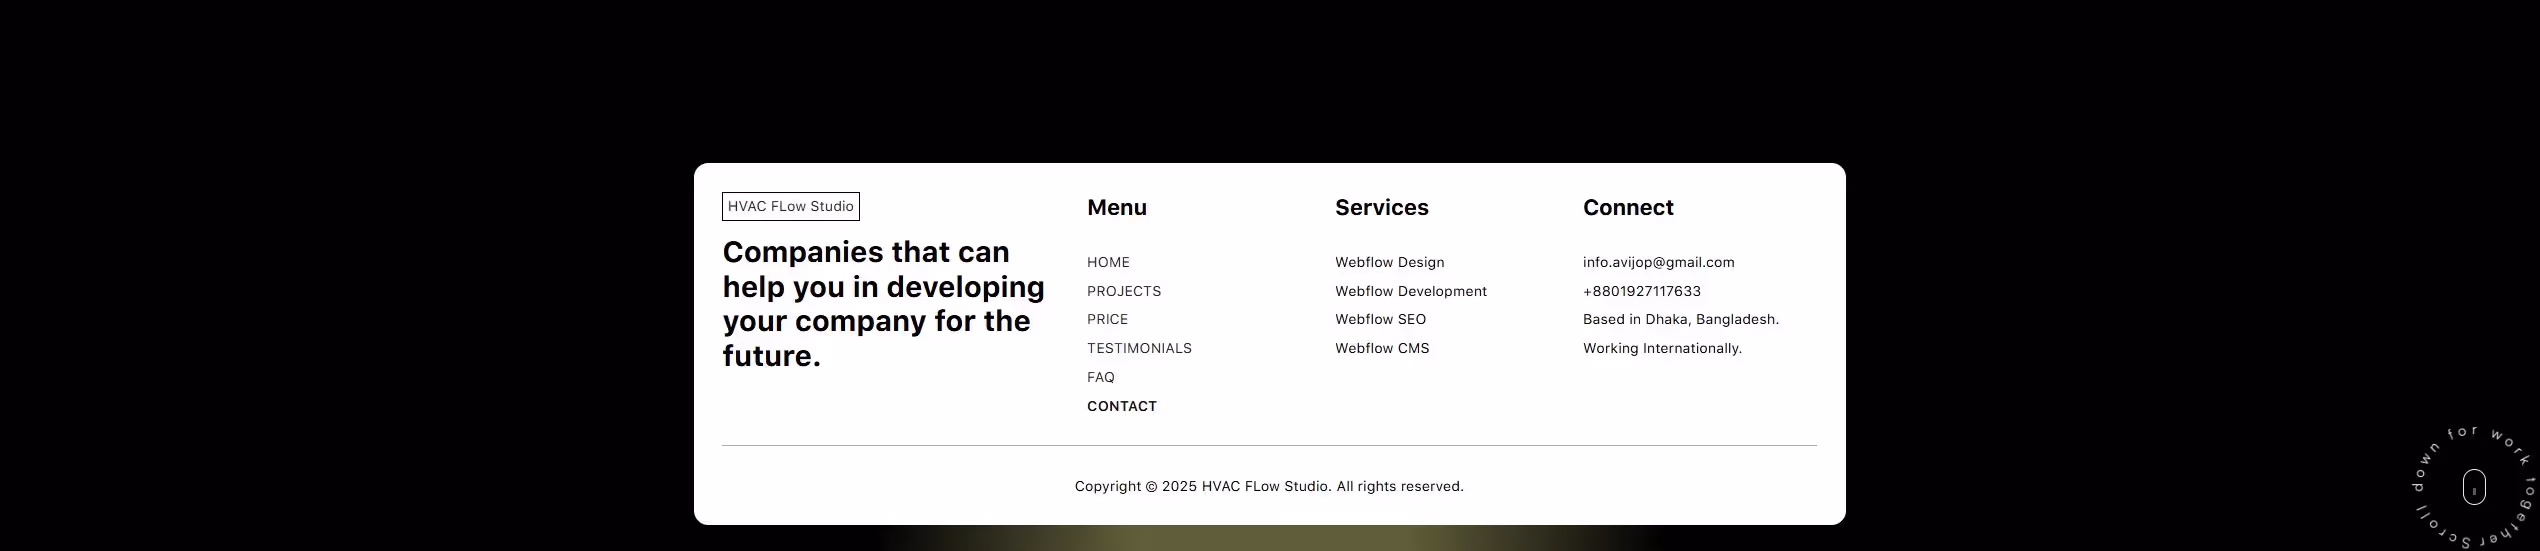
Task: Click the Services column heading
Action: (x=1381, y=208)
